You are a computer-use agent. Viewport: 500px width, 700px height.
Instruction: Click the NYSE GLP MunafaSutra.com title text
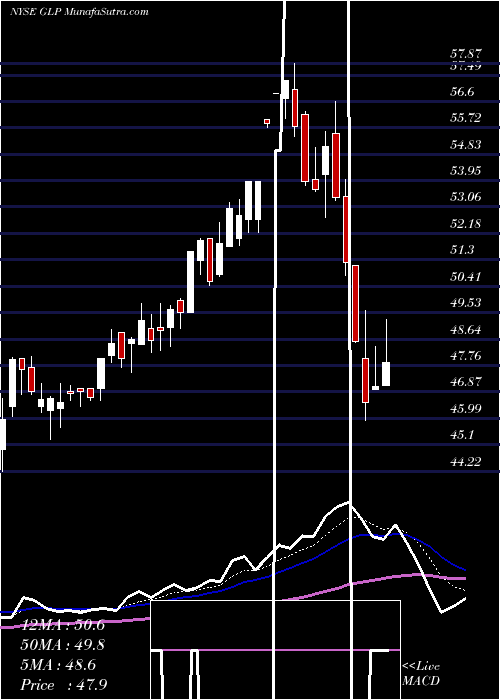(79, 12)
